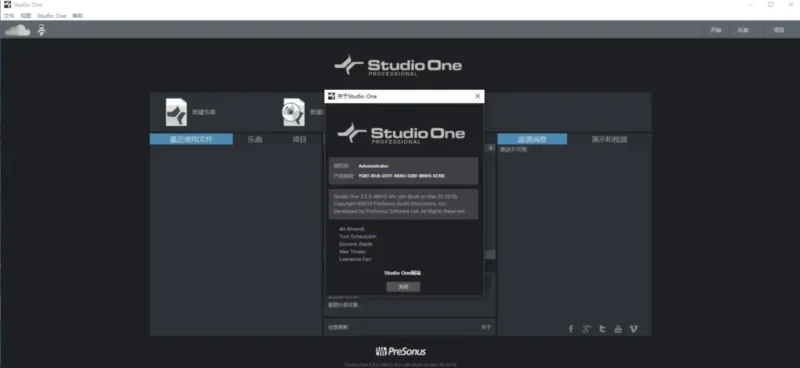
Task: Switch to the 乐曲 tab in start page
Action: [255, 139]
